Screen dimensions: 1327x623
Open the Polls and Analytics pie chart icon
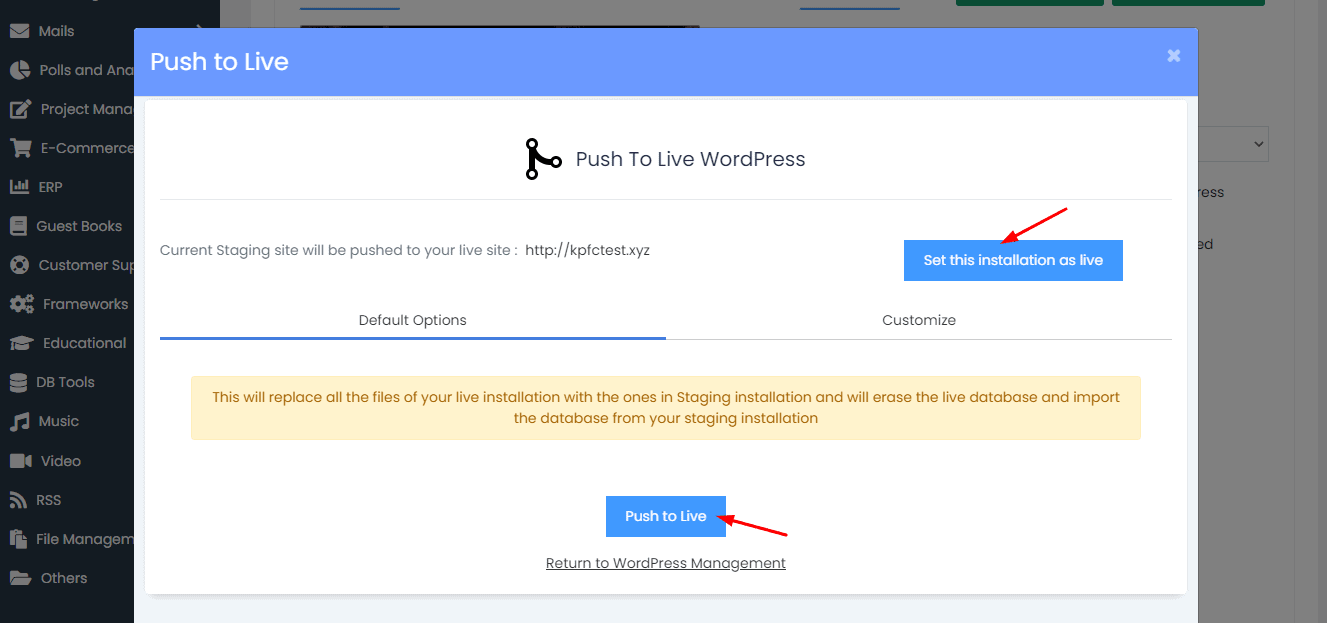pyautogui.click(x=20, y=70)
